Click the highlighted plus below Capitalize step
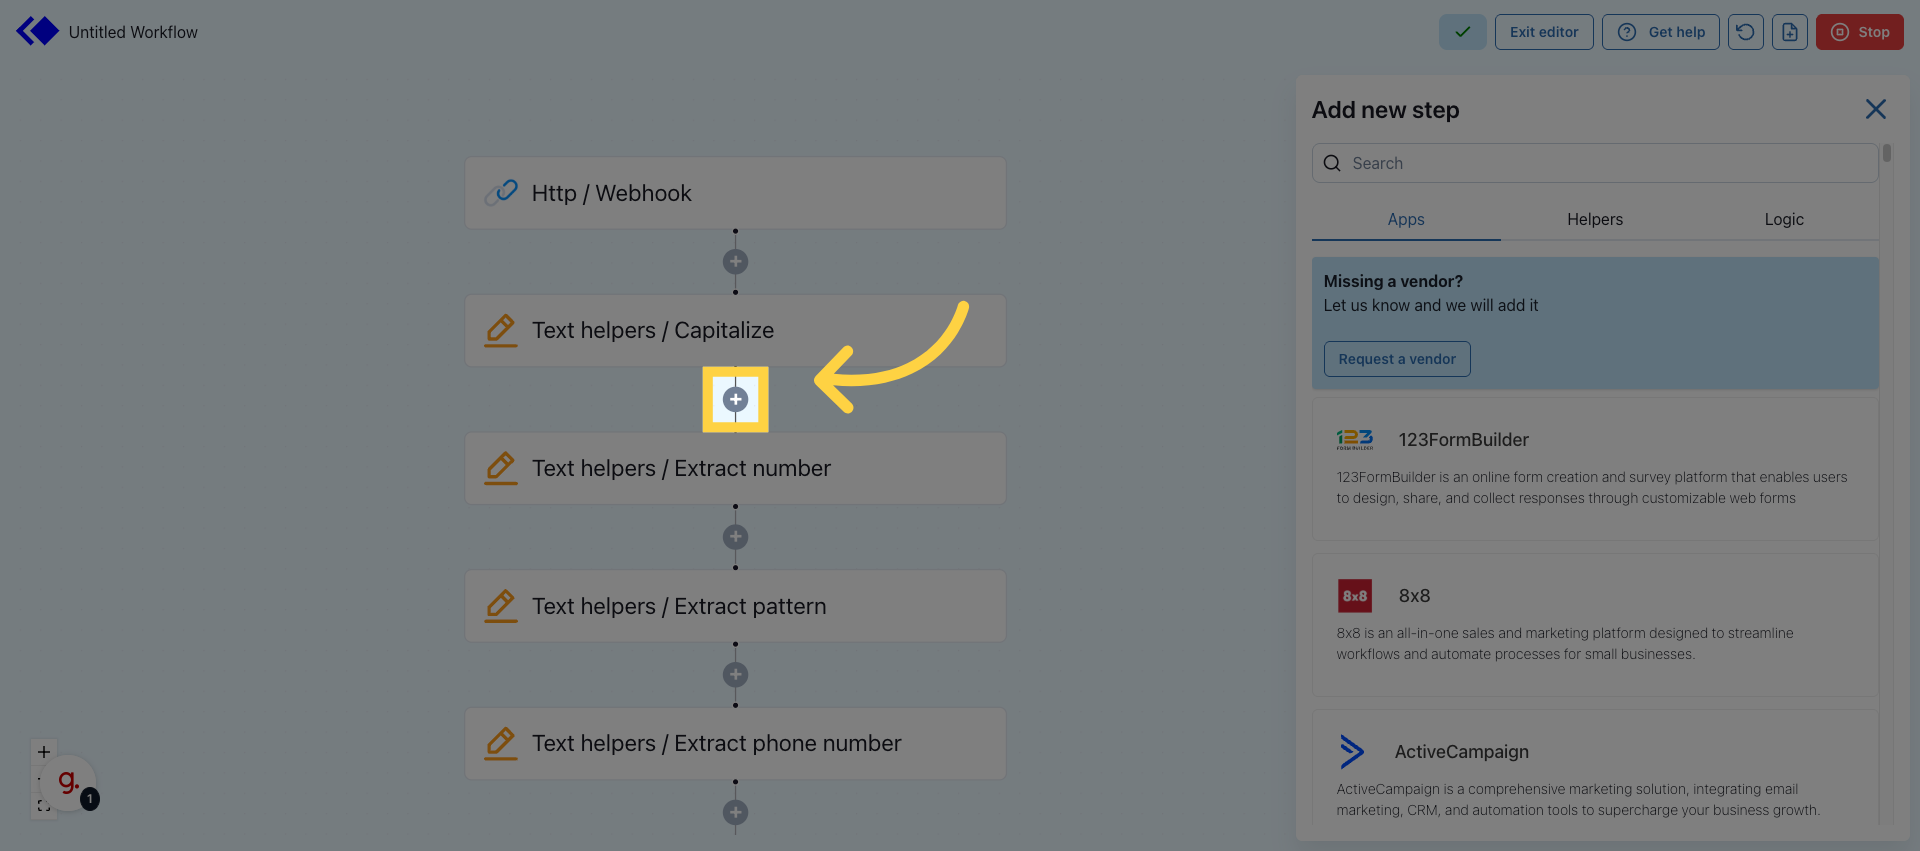The height and width of the screenshot is (851, 1920). (x=735, y=399)
